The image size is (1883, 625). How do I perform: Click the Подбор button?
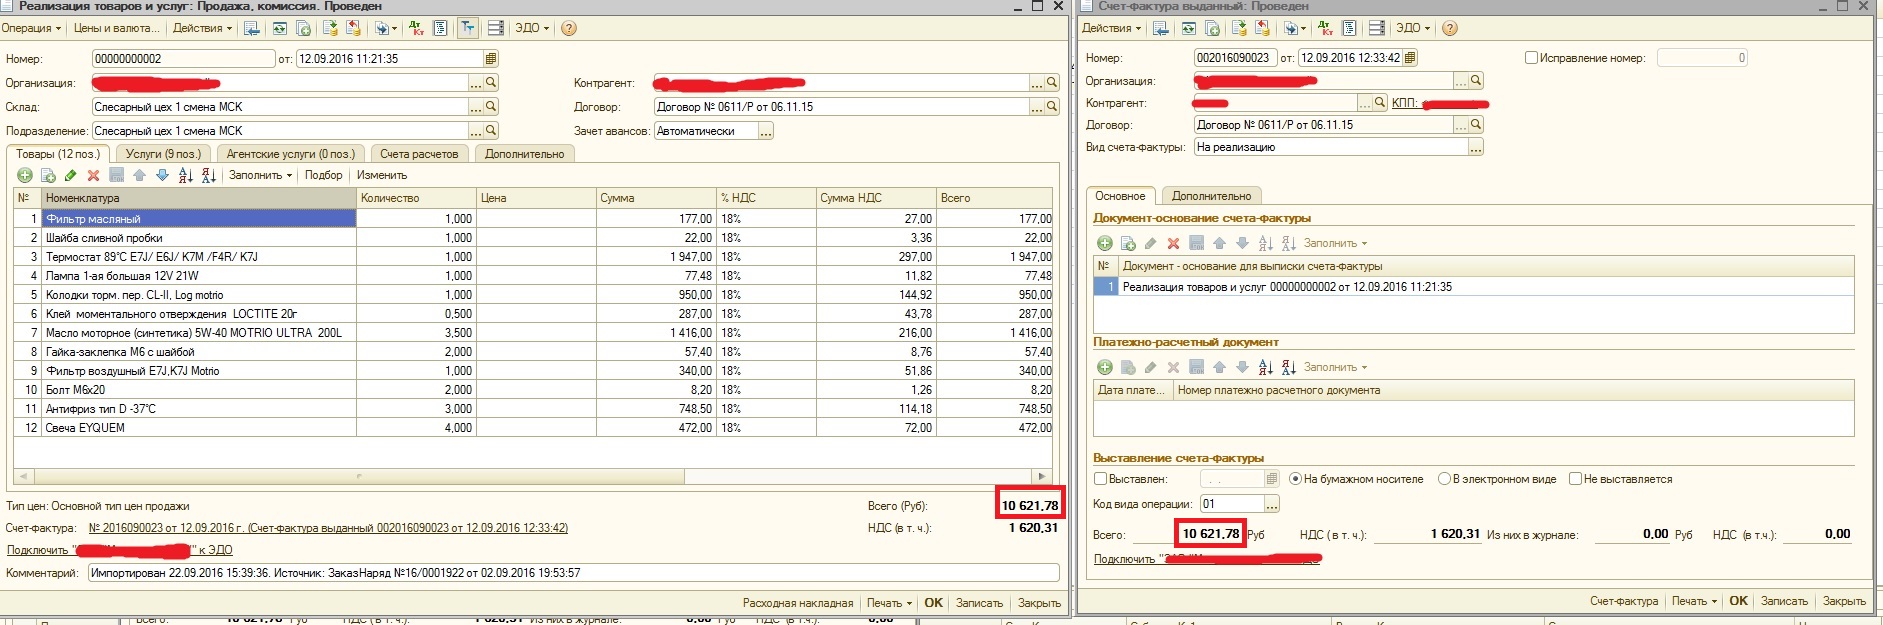tap(323, 175)
